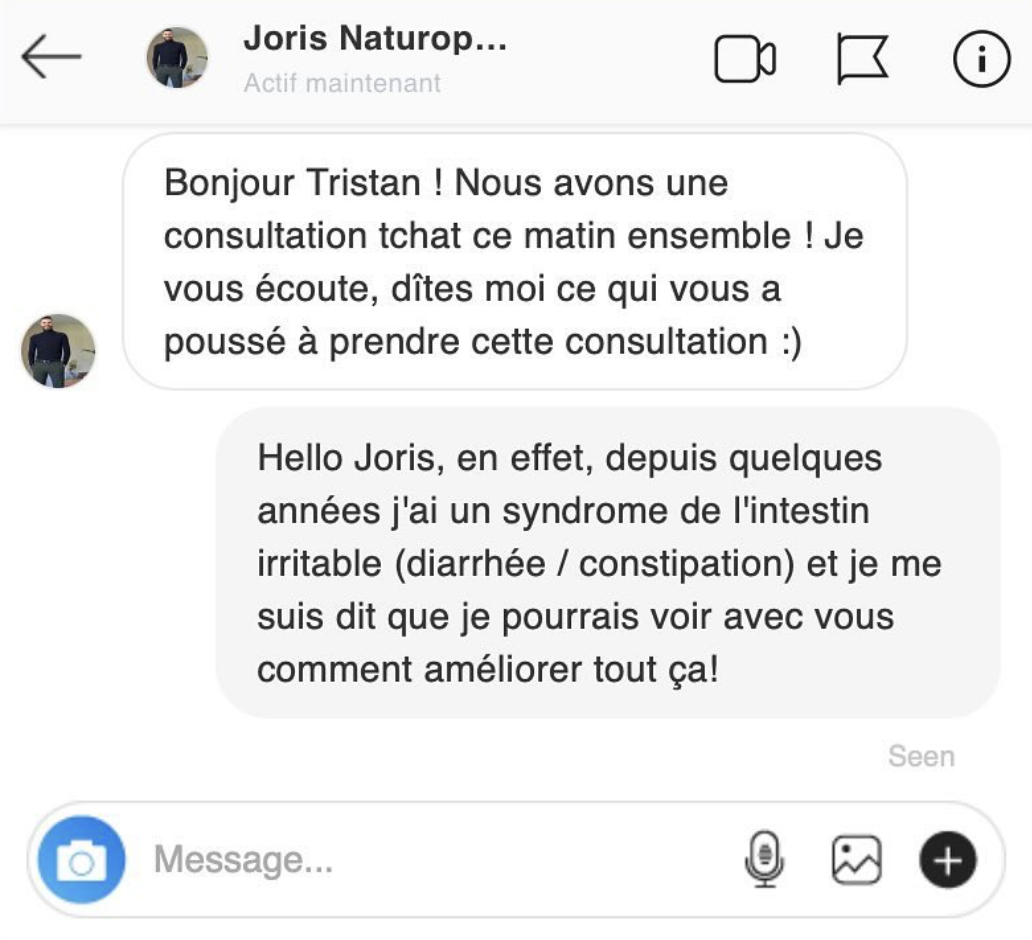Tap the "Seen" read receipt

(x=921, y=756)
